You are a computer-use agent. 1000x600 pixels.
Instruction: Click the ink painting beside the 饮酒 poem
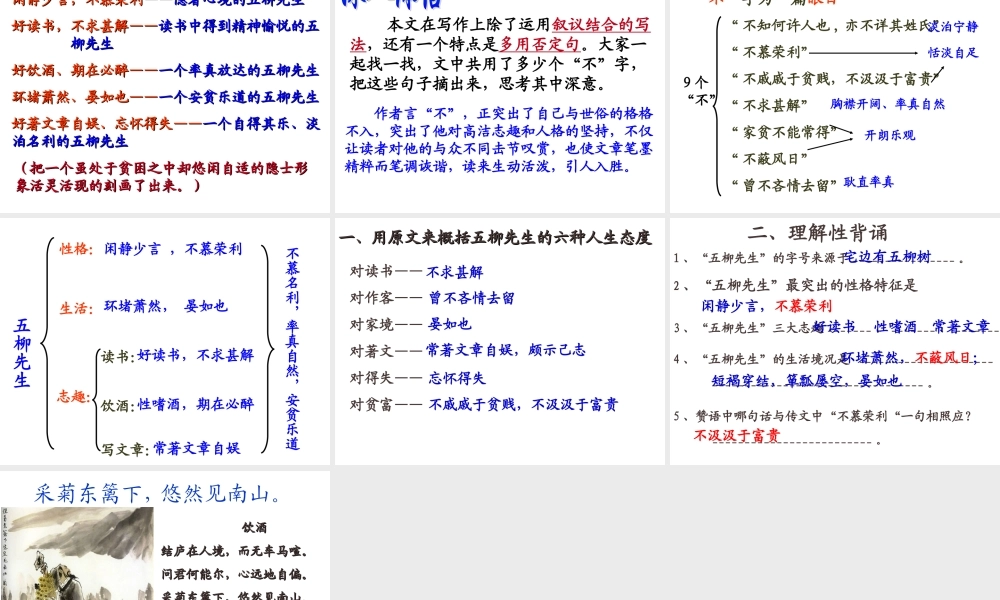pyautogui.click(x=77, y=553)
